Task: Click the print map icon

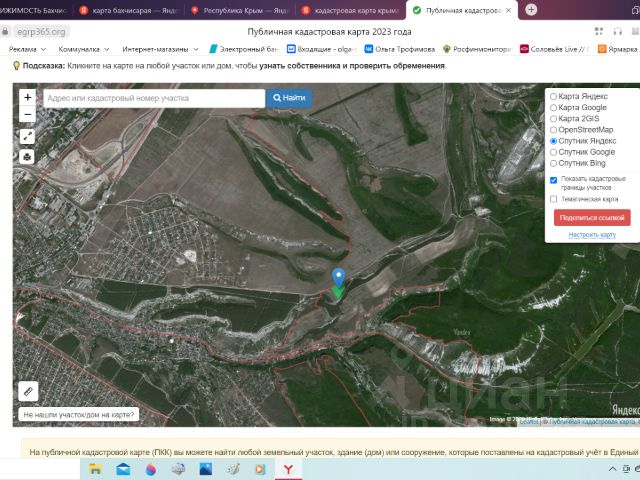Action: tap(27, 156)
